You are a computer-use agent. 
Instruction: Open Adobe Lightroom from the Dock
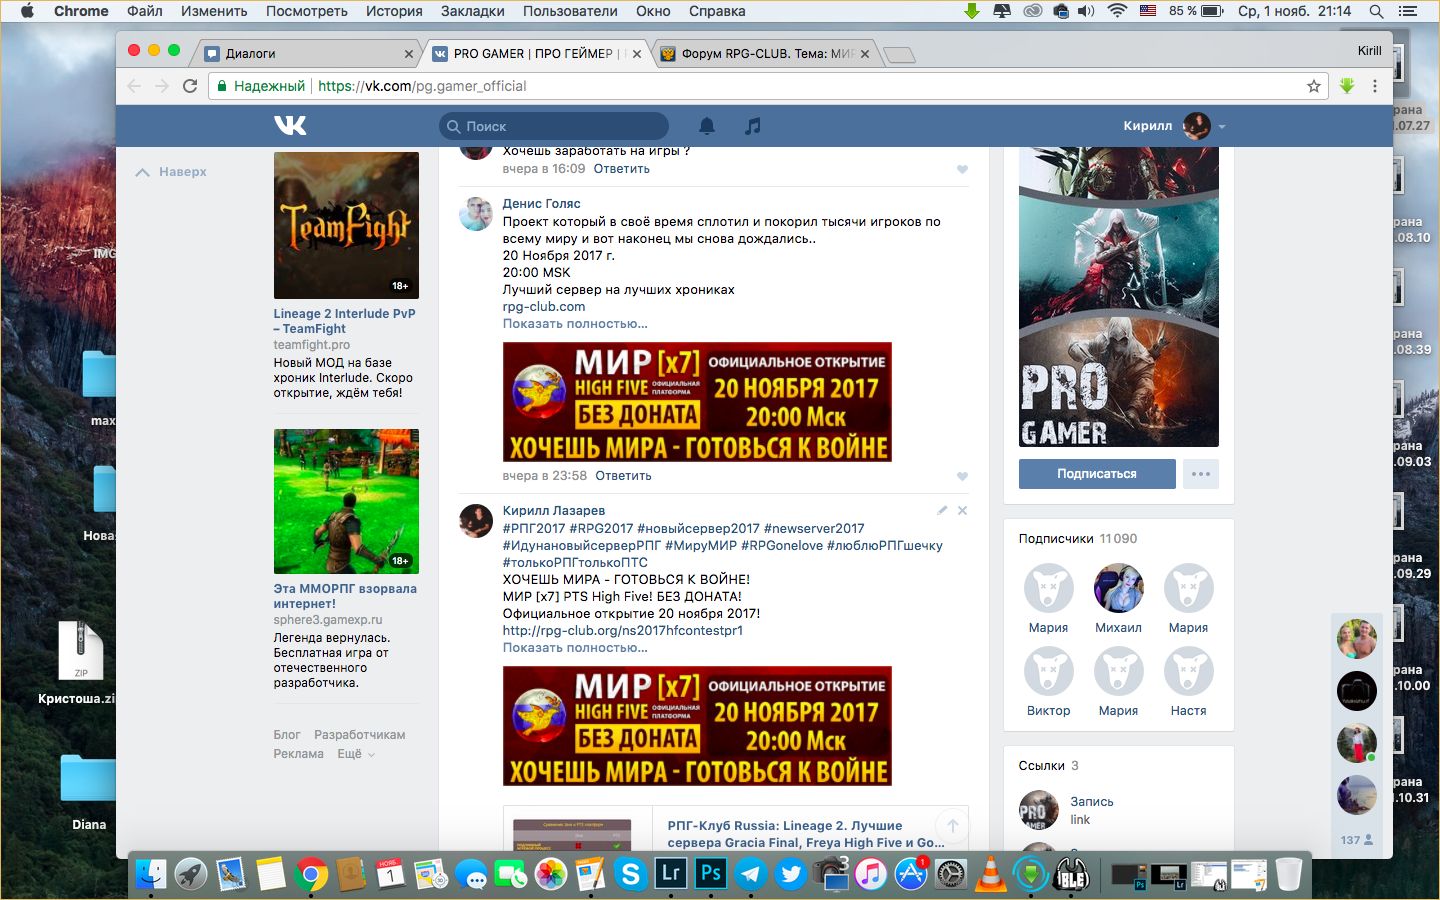(x=671, y=874)
